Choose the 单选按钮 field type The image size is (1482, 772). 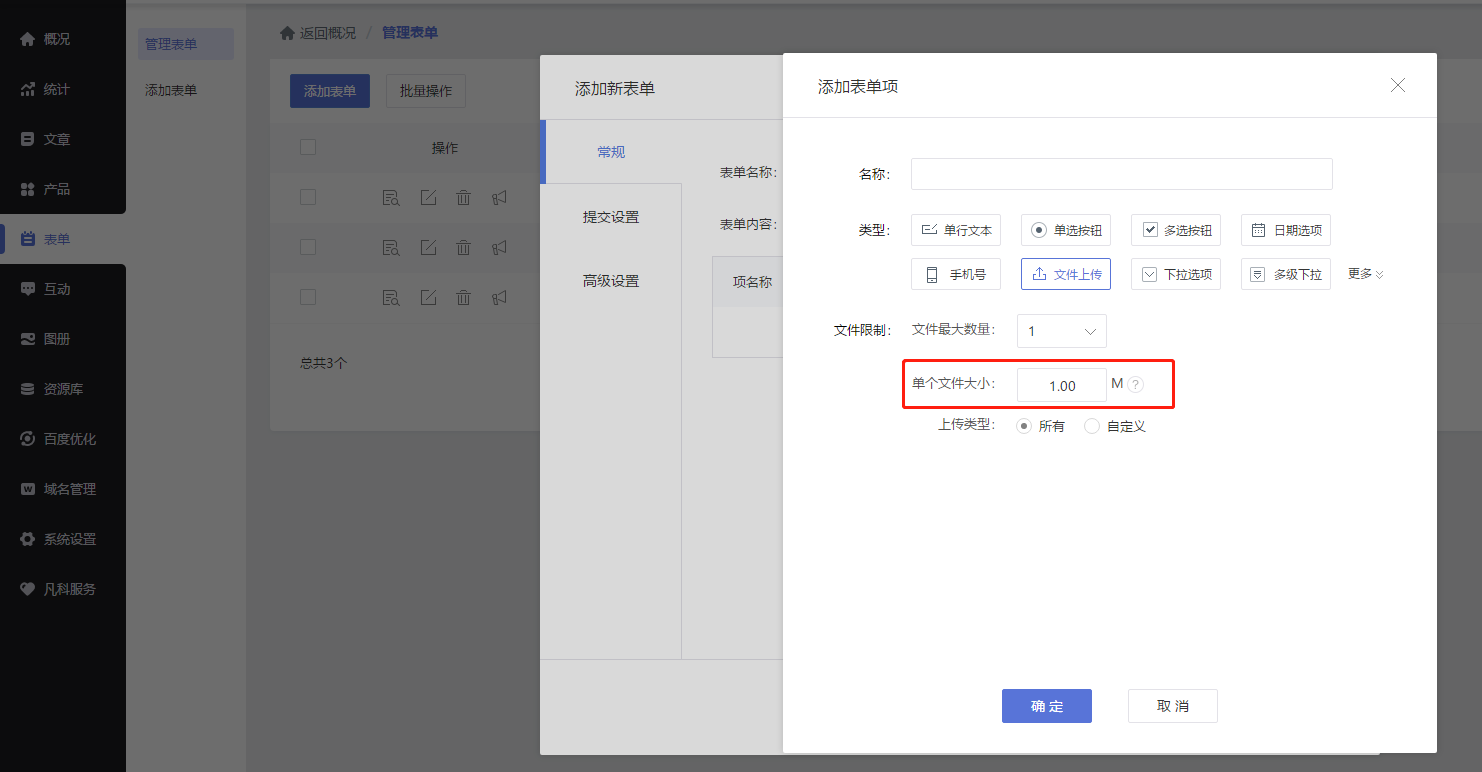(x=1066, y=230)
